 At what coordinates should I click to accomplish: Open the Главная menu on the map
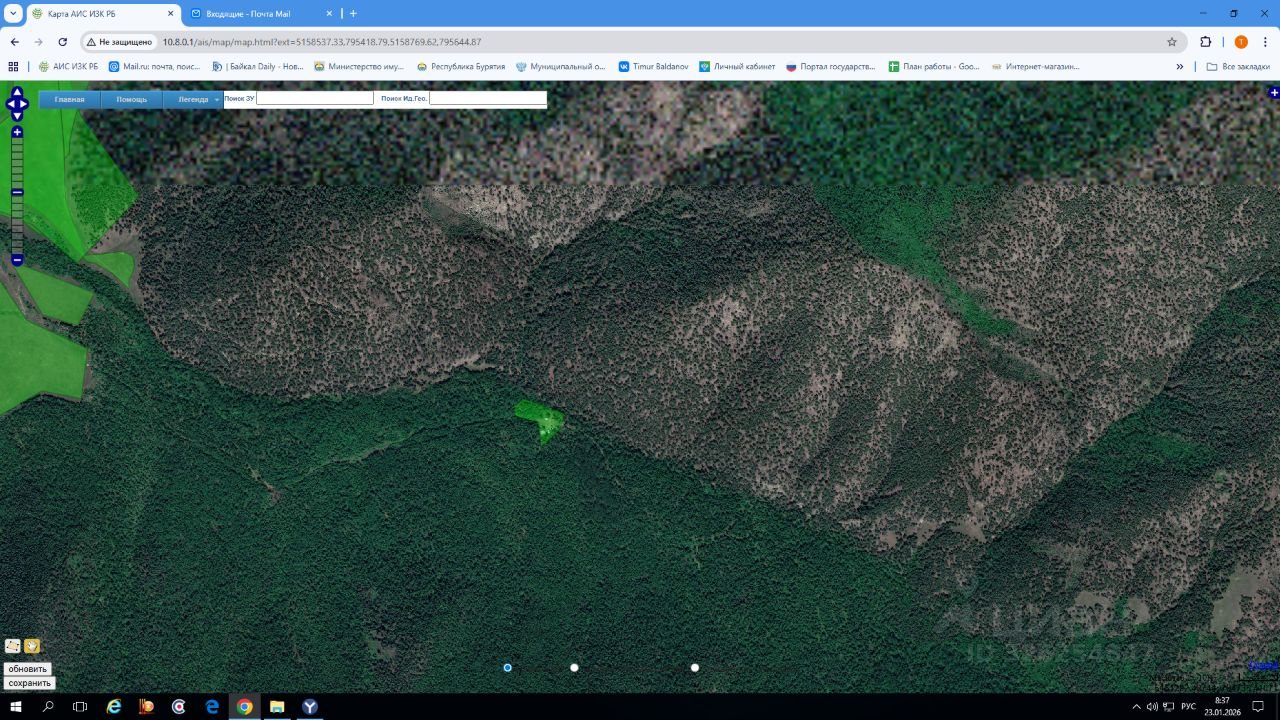coord(70,99)
